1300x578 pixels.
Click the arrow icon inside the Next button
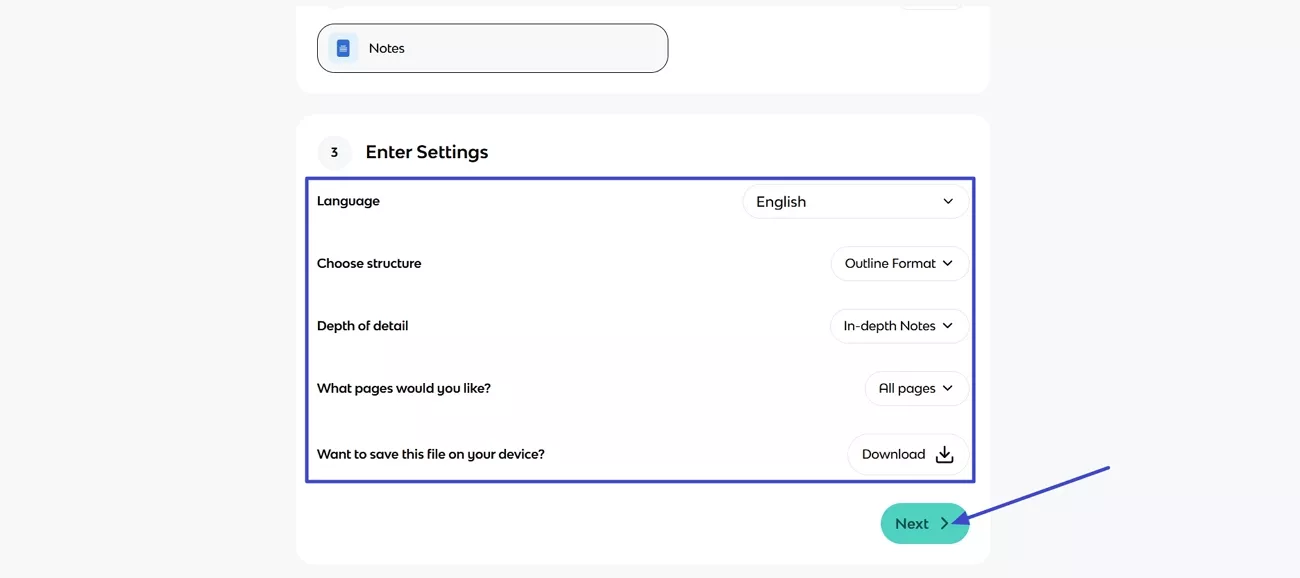coord(944,523)
